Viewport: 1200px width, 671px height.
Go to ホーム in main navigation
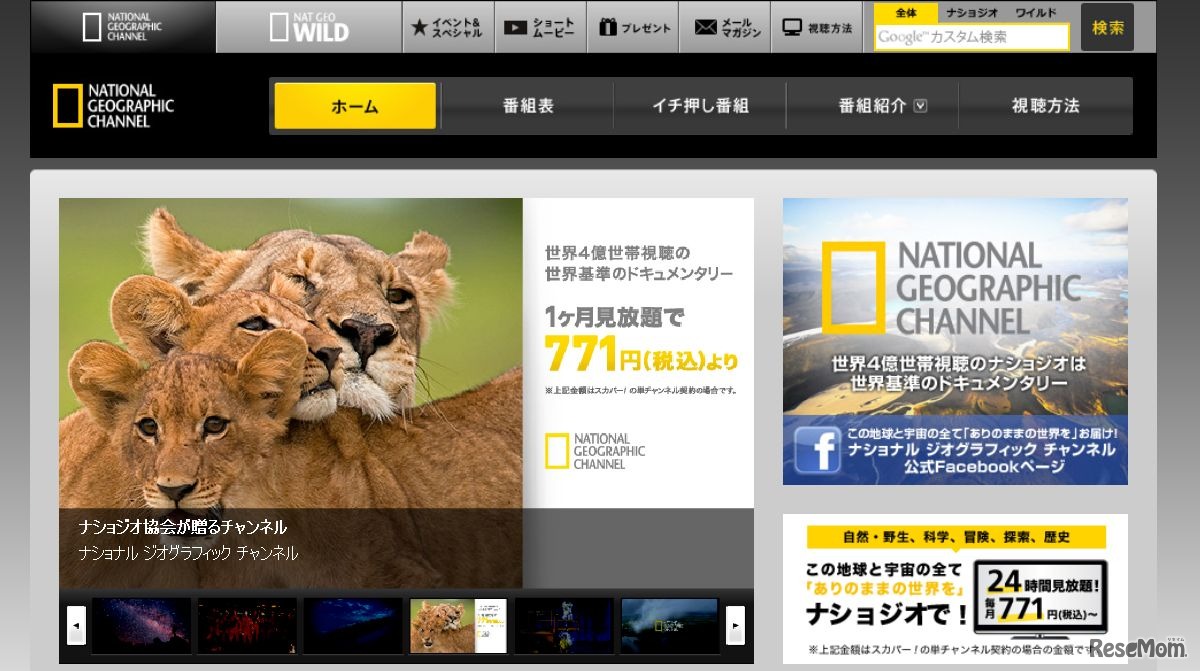355,106
